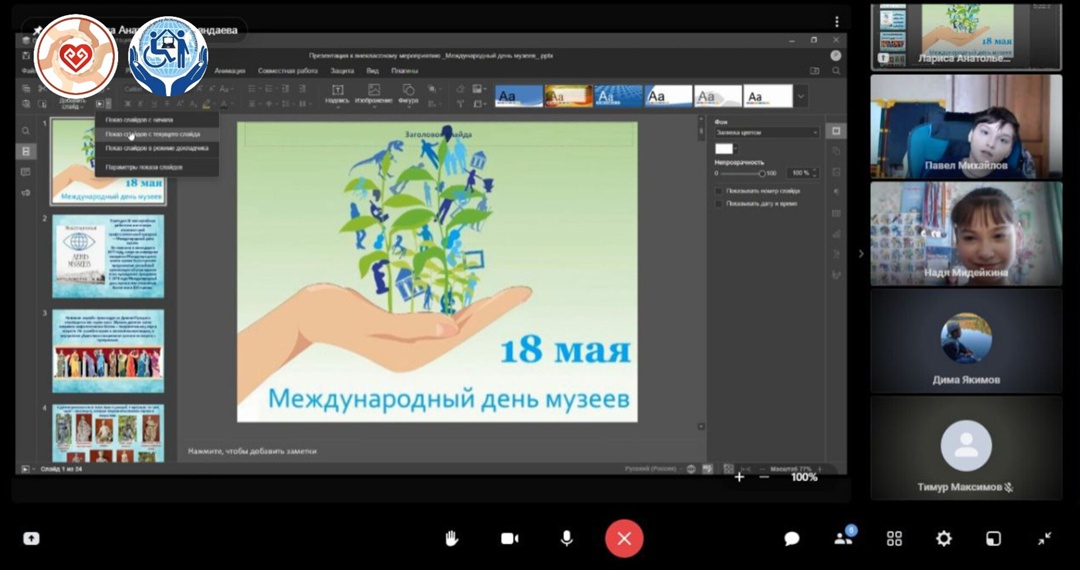
Task: Open the Плагины tab
Action: (404, 70)
